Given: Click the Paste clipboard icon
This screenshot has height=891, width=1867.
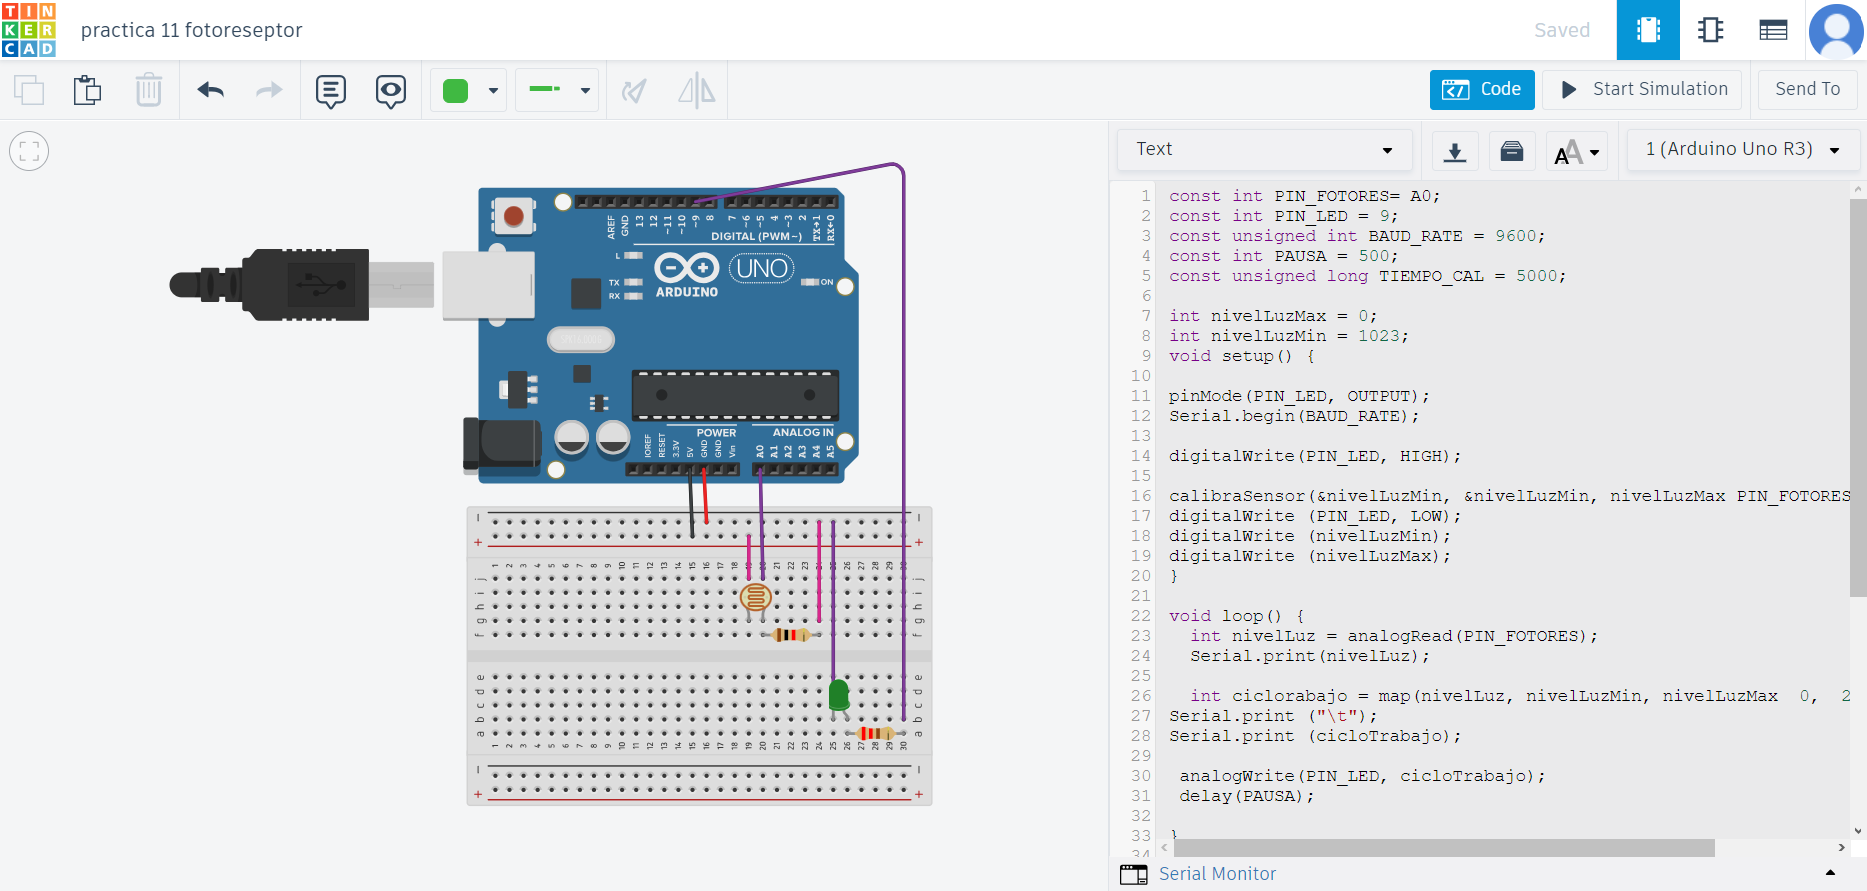Looking at the screenshot, I should (88, 90).
